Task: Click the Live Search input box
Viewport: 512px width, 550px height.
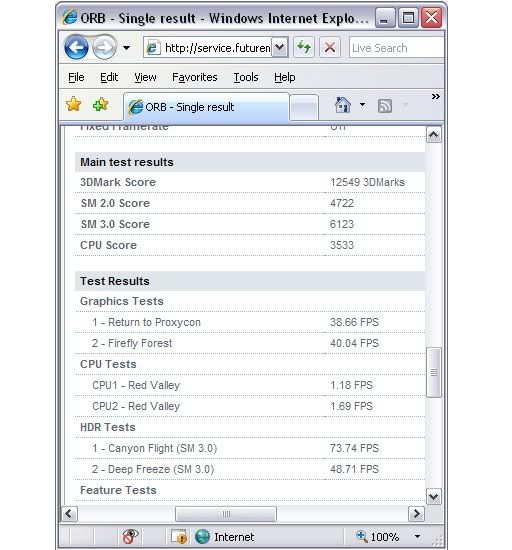Action: point(396,48)
